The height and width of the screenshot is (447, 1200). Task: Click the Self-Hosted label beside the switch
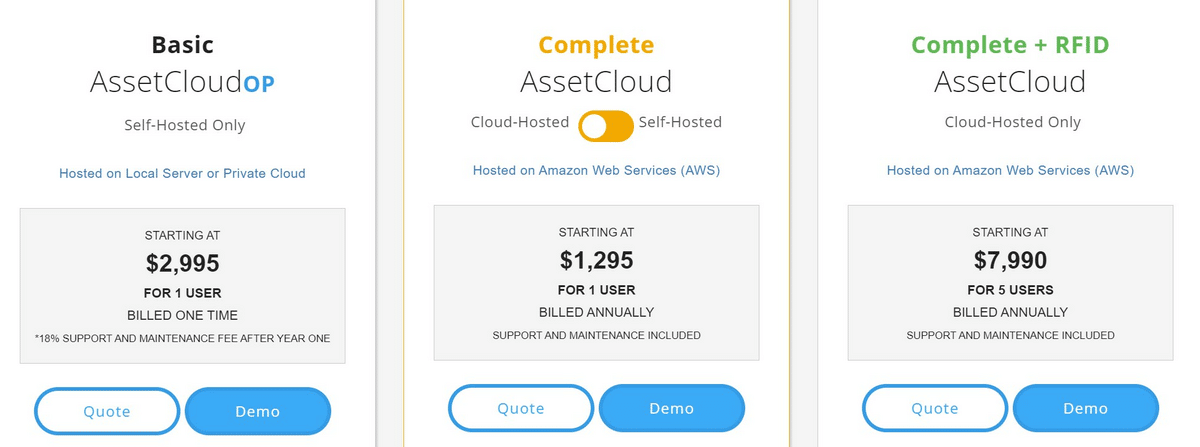coord(679,122)
